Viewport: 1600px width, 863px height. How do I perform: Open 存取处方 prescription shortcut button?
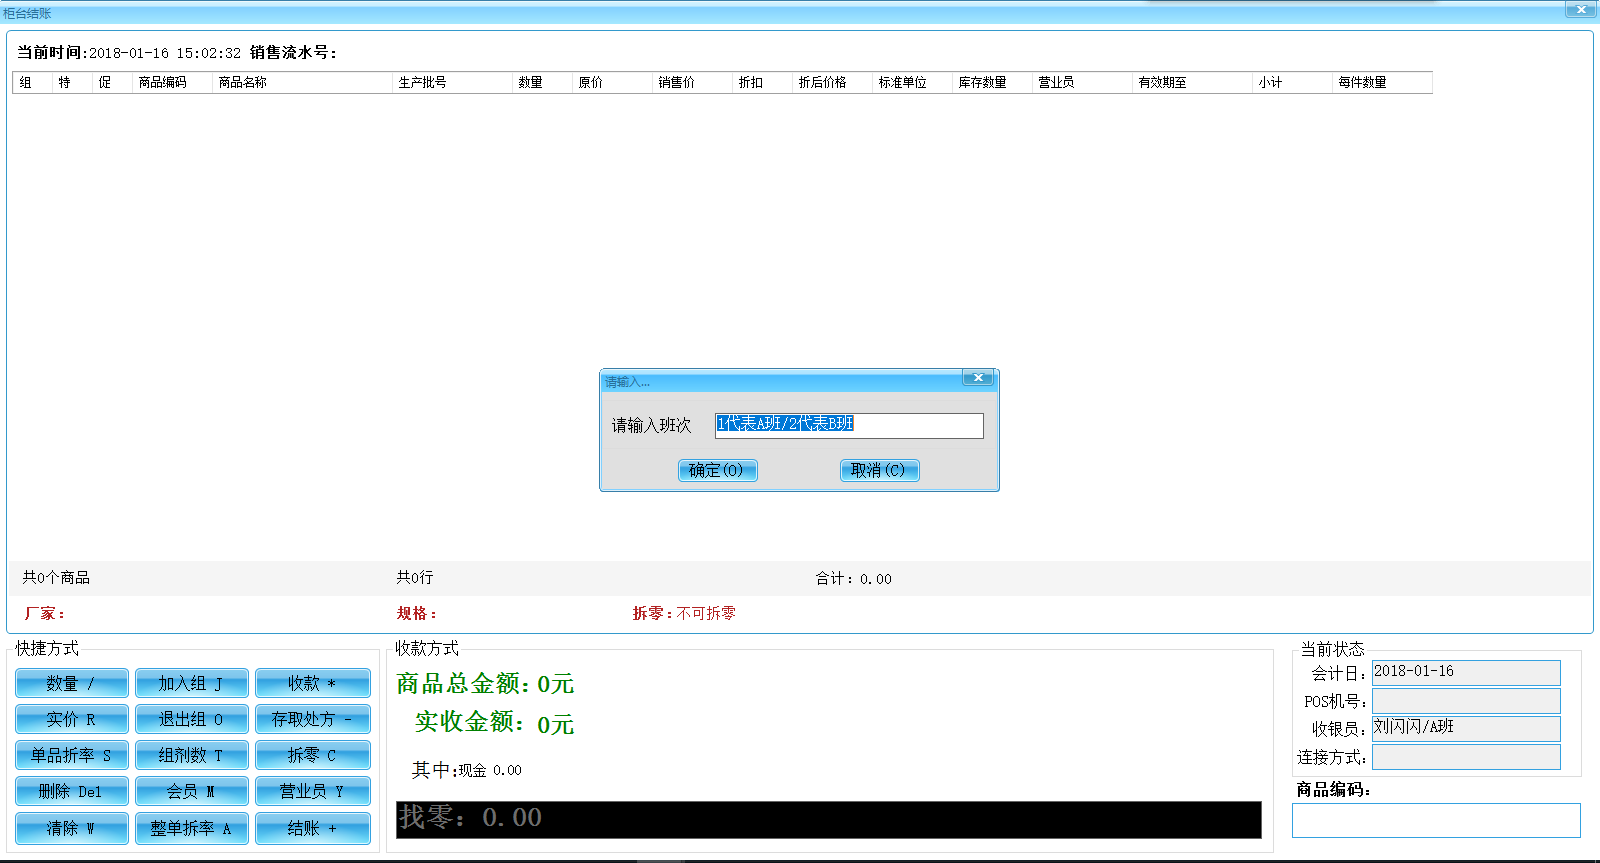pos(312,719)
